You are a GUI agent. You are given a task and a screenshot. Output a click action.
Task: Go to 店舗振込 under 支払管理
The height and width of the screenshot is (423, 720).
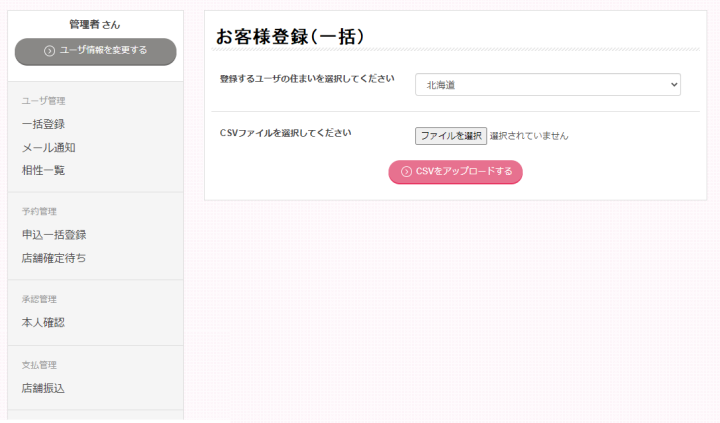43,388
